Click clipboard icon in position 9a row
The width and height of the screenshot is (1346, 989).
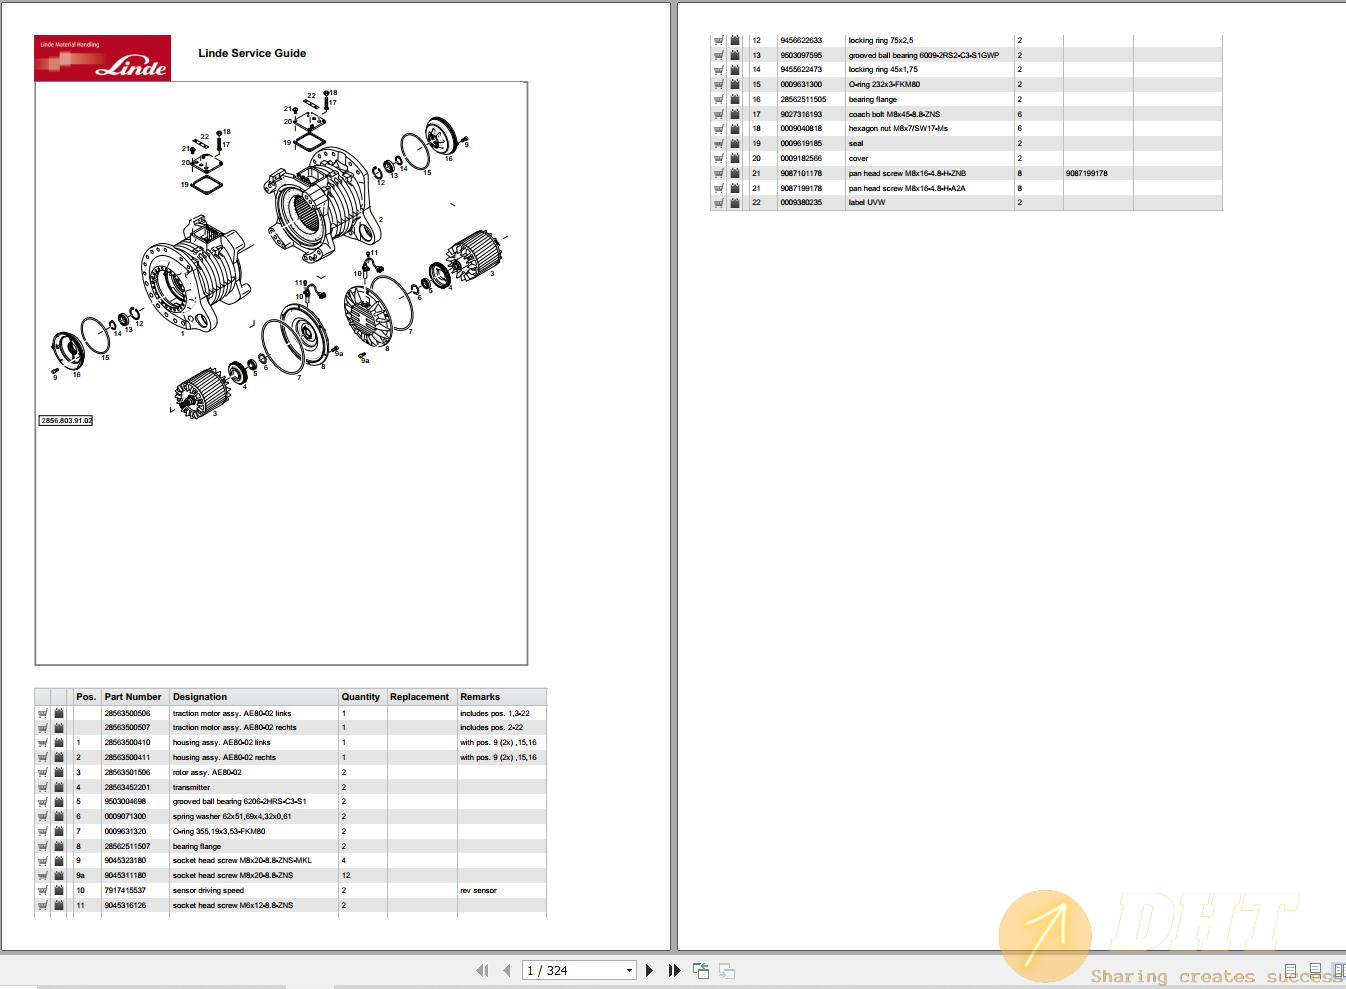pos(59,875)
